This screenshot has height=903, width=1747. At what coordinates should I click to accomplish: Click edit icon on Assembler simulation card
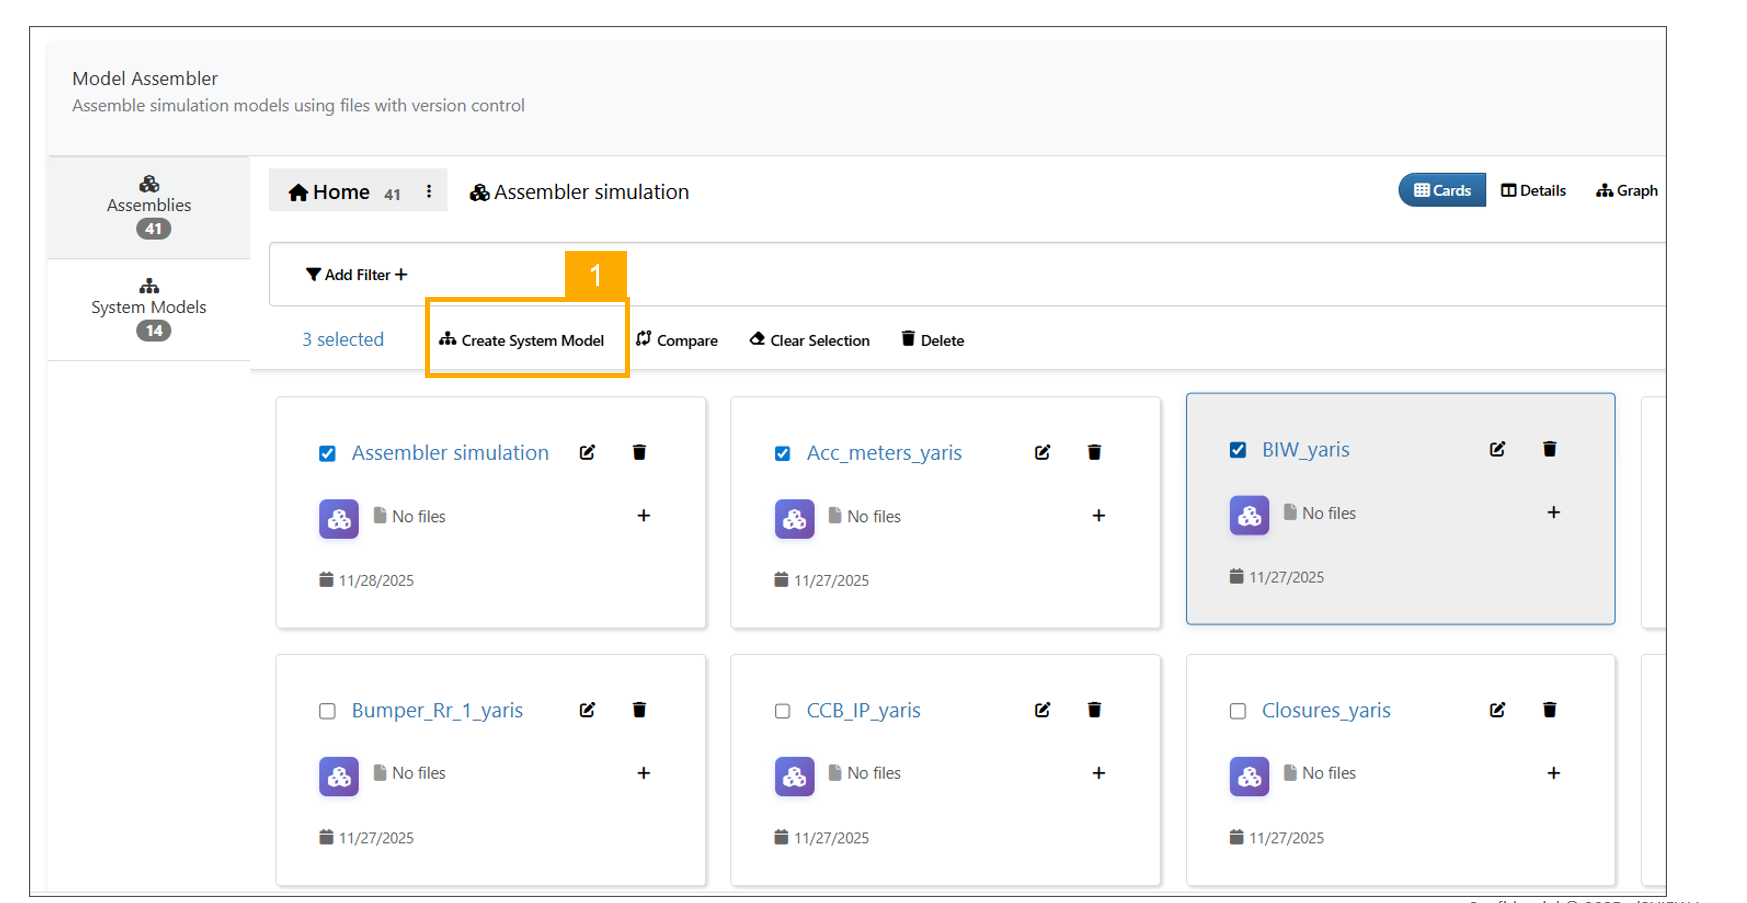[x=587, y=453]
